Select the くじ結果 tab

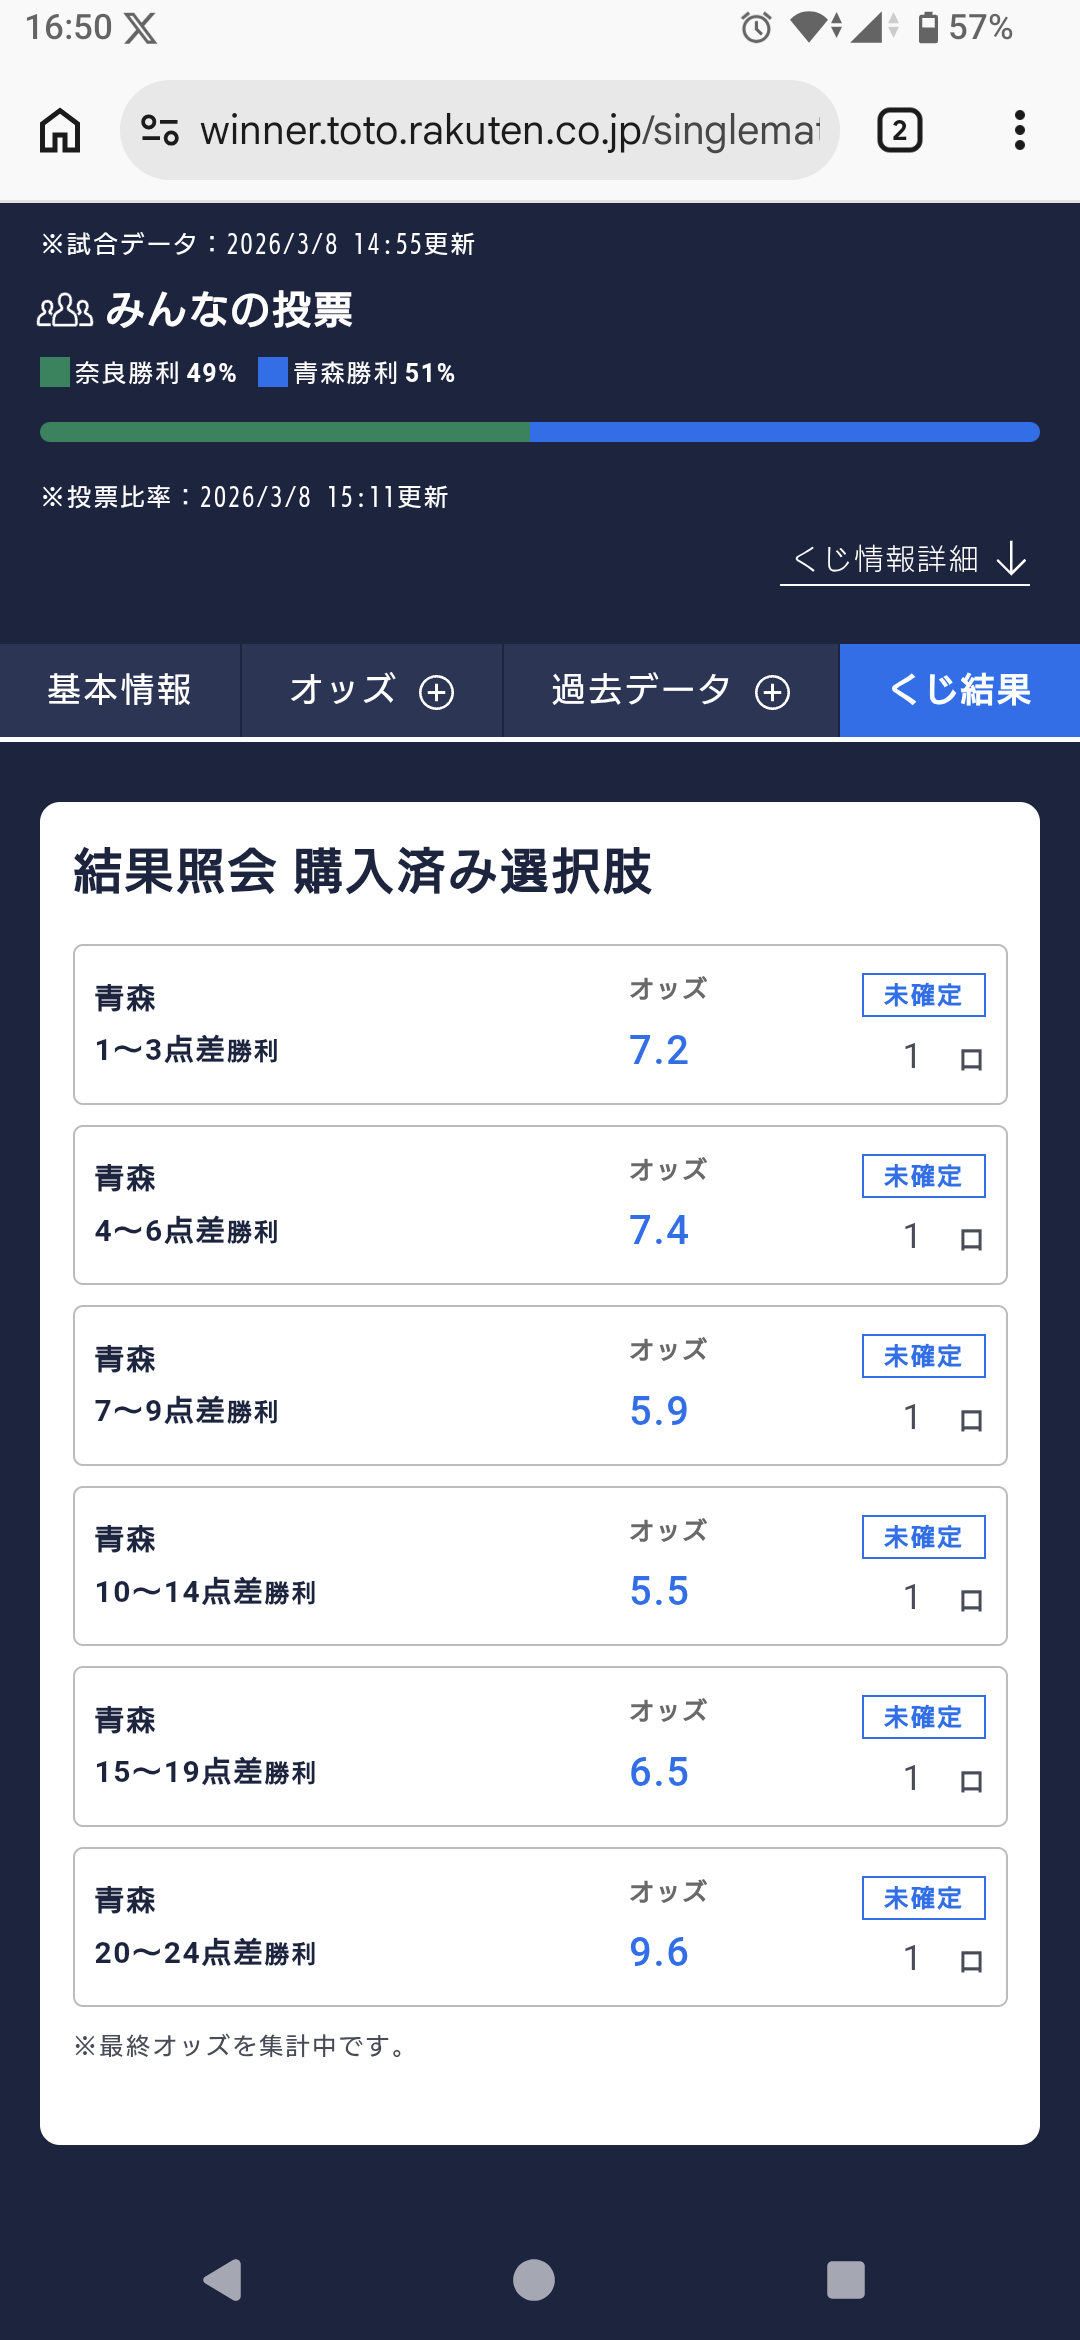[959, 690]
